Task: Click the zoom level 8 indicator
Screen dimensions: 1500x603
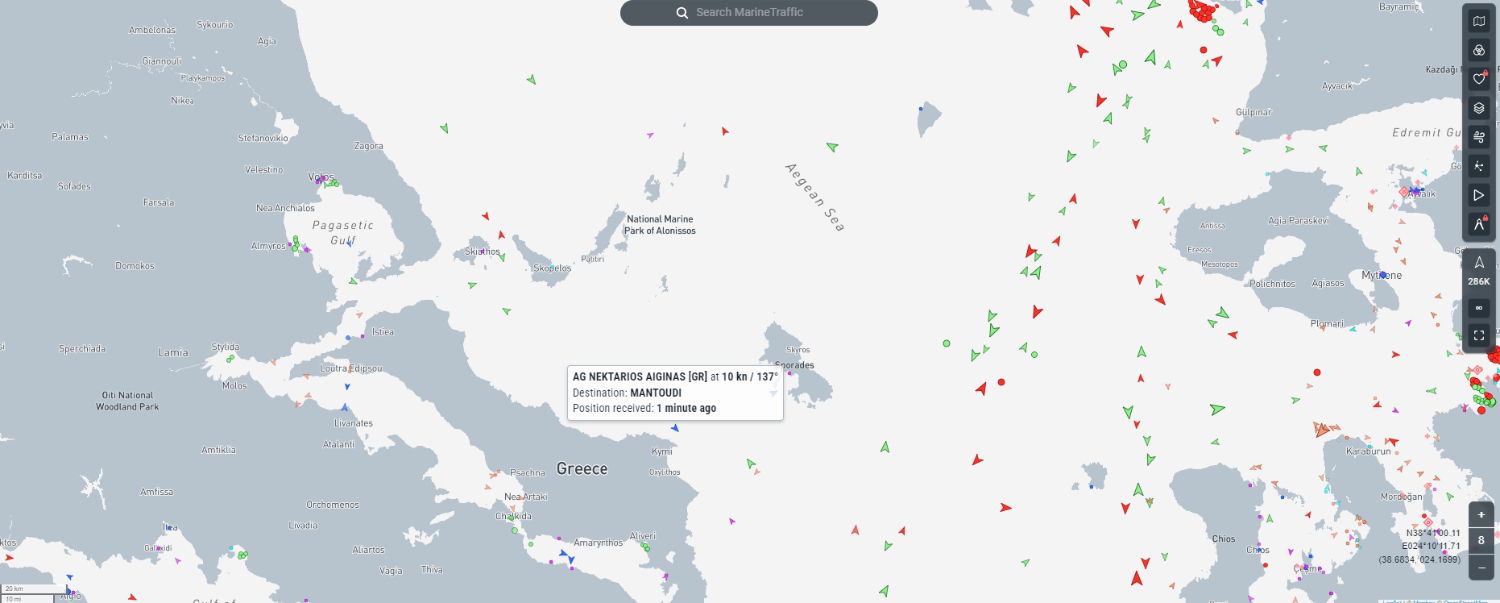Action: [1481, 541]
